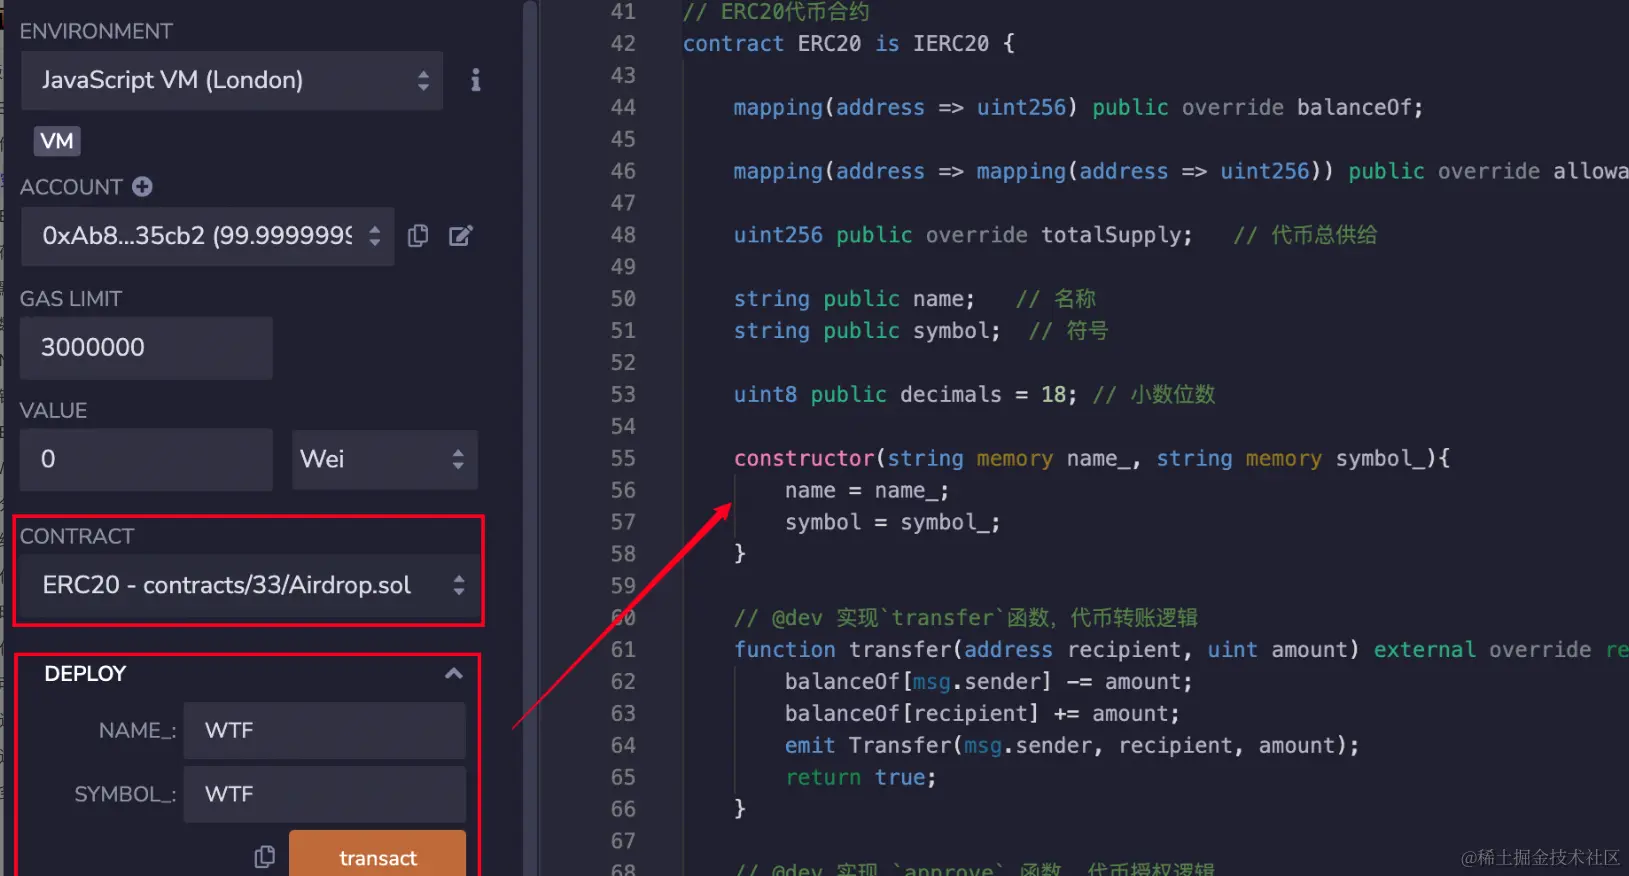
Task: Focus the gas limit field showing 3000000
Action: tap(146, 348)
